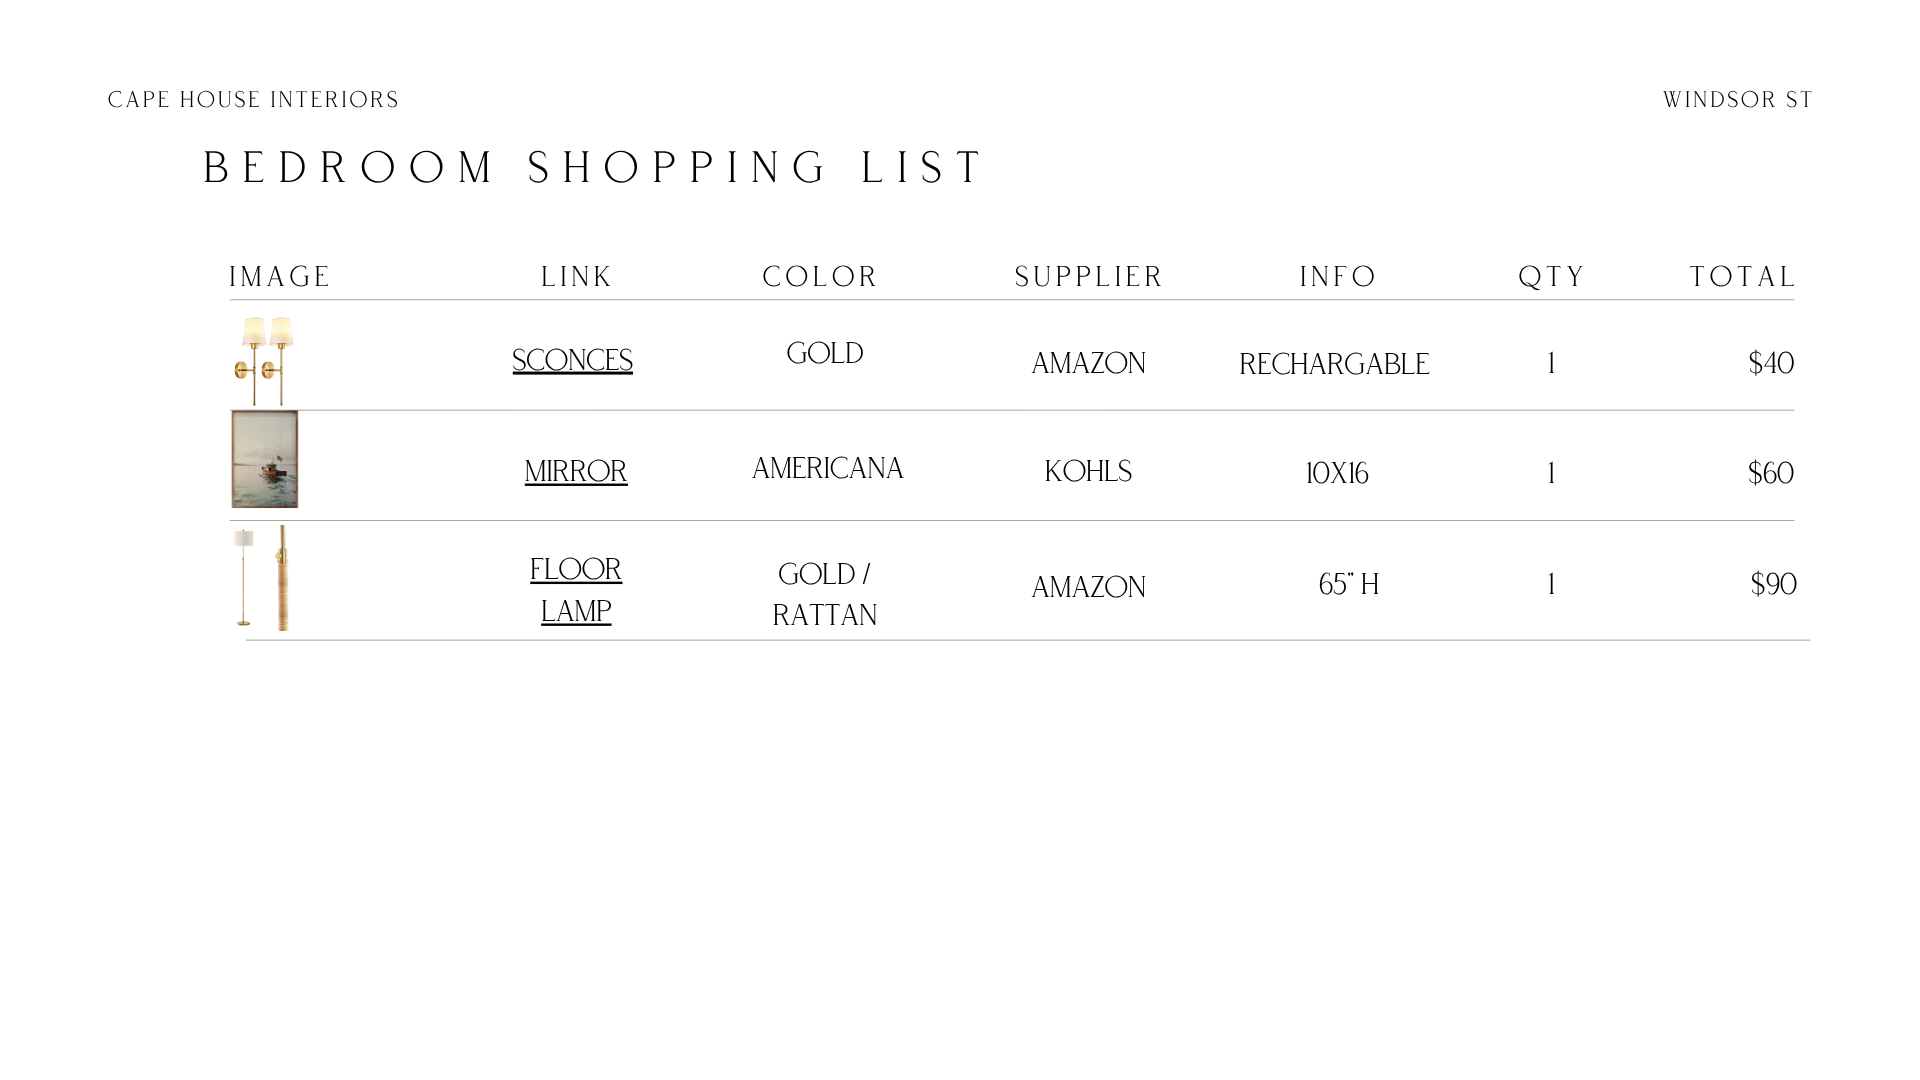Select the gold sconces product image
This screenshot has width=1920, height=1080.
pos(264,360)
